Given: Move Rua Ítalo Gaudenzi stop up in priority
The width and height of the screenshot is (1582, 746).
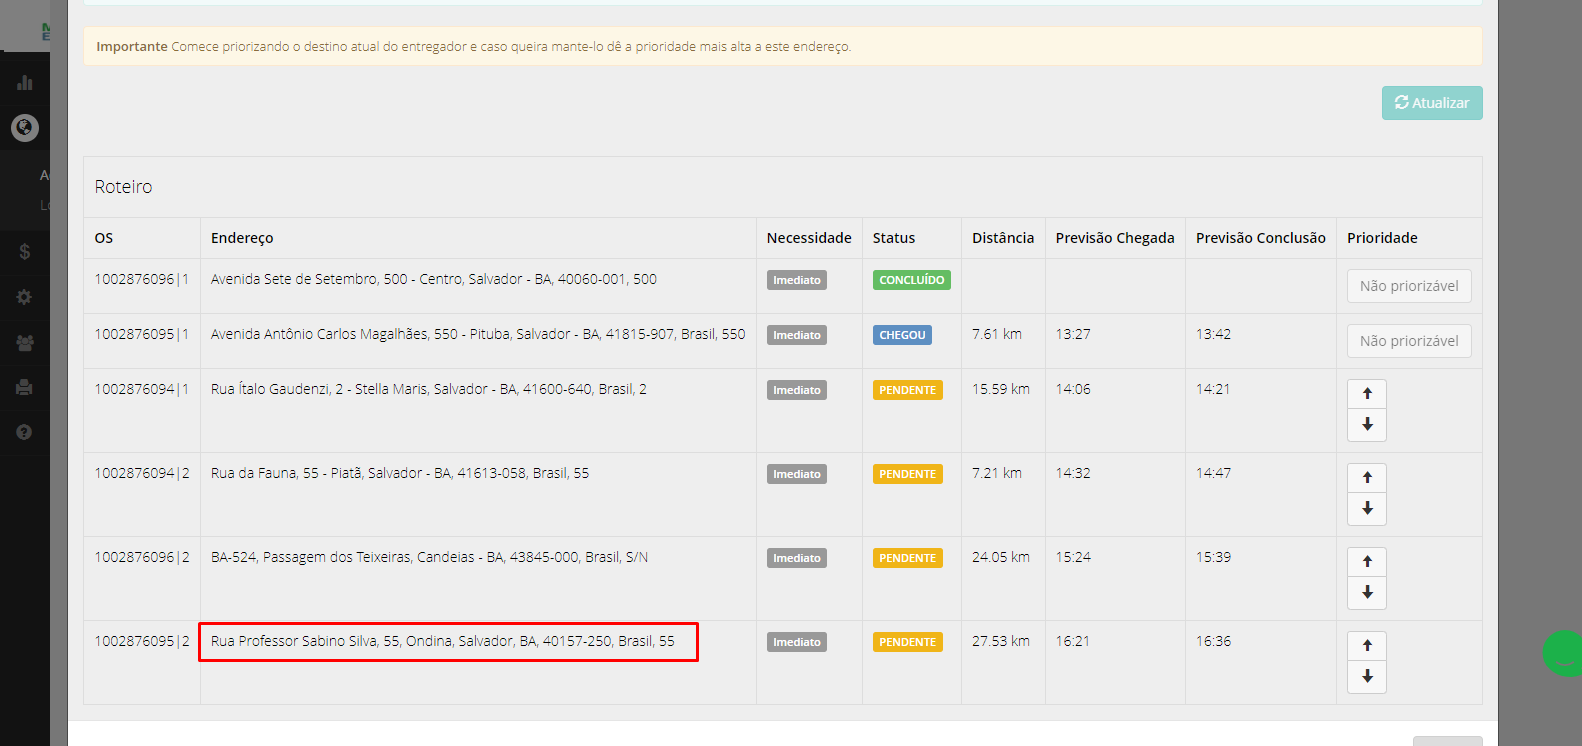Looking at the screenshot, I should tap(1367, 394).
